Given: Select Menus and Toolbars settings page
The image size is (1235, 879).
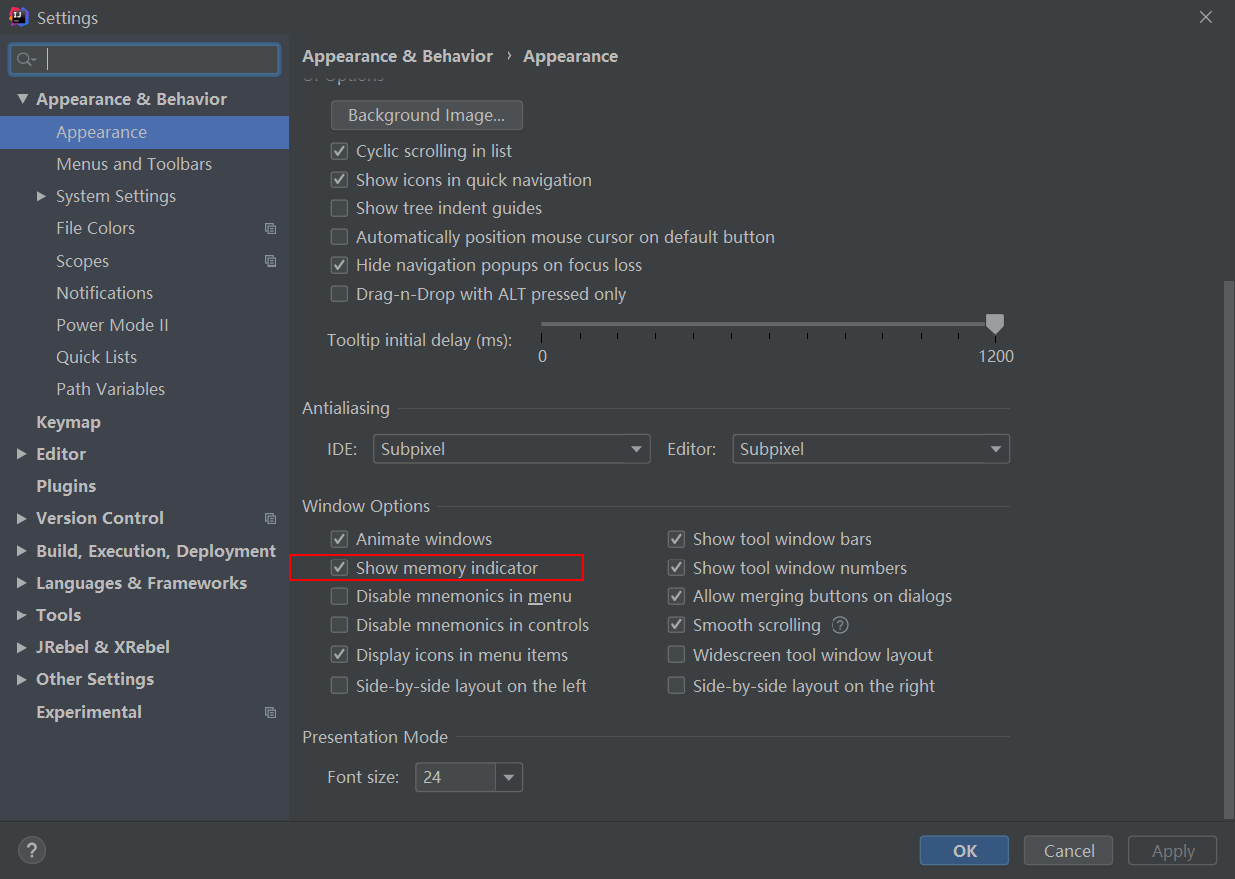Looking at the screenshot, I should tap(134, 164).
